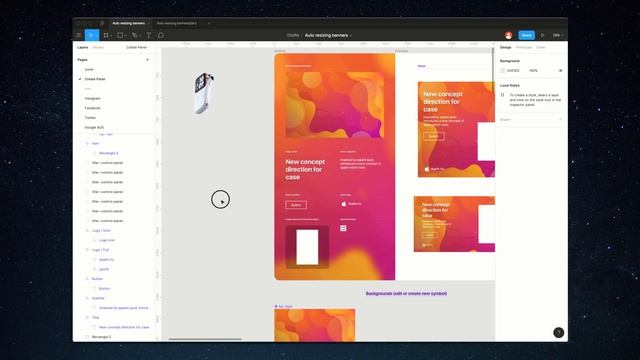
Task: Open the Instagram page
Action: (x=93, y=98)
